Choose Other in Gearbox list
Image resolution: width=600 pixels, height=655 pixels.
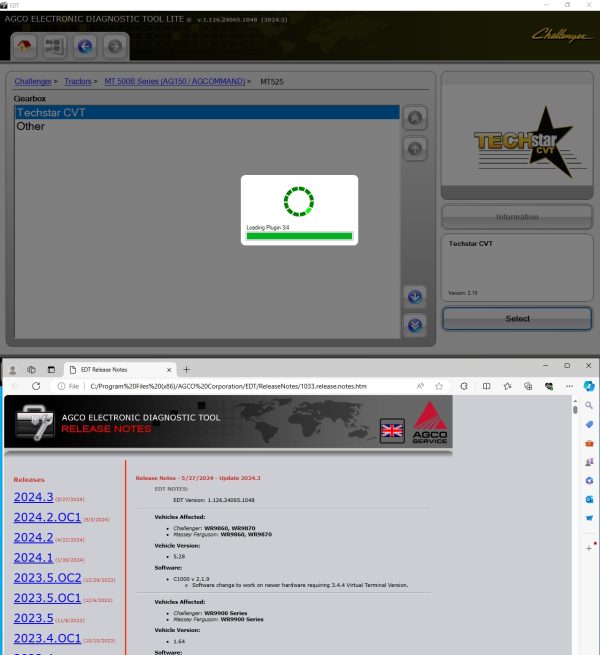[207, 126]
